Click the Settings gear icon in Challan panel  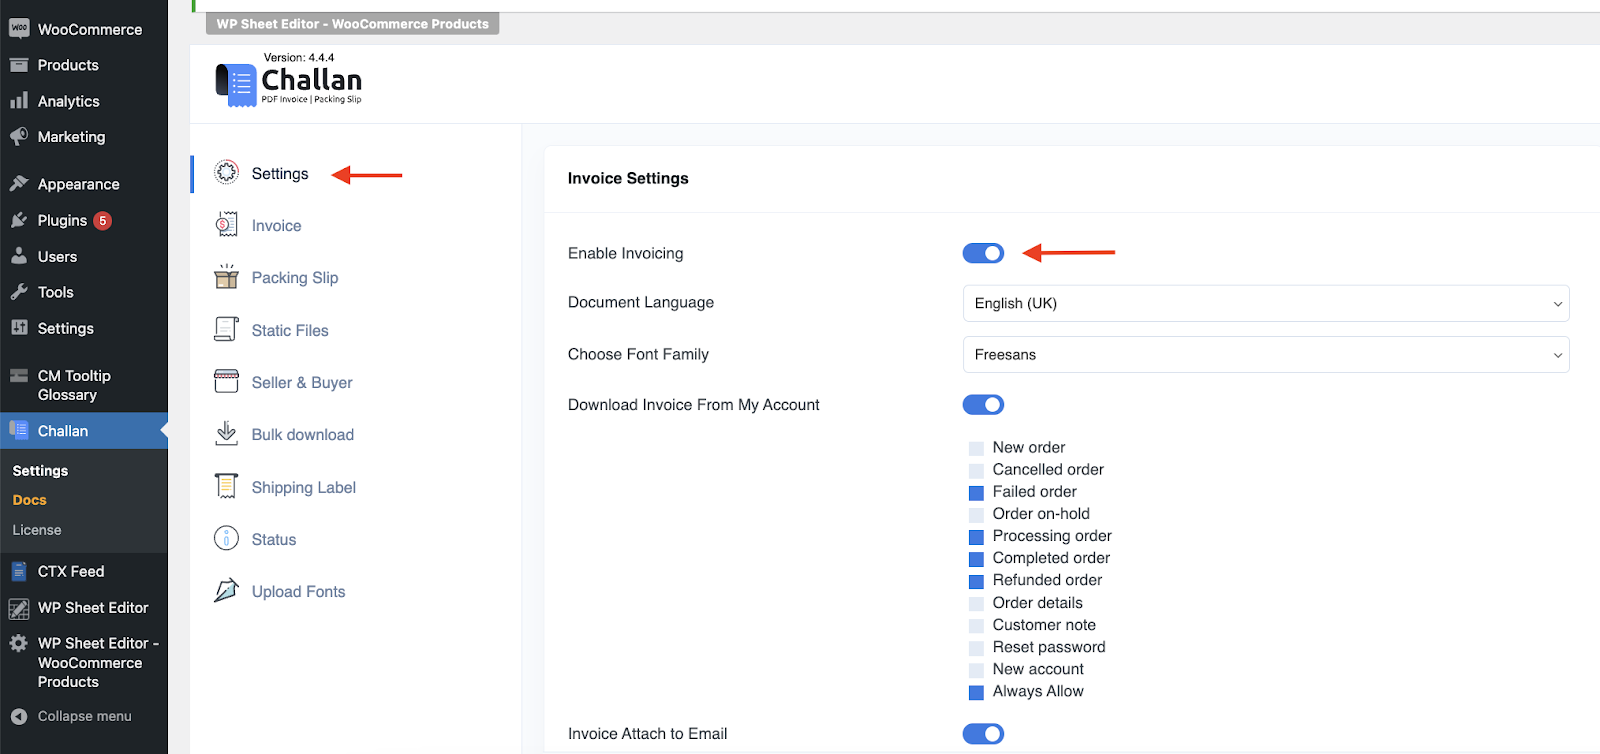[227, 172]
